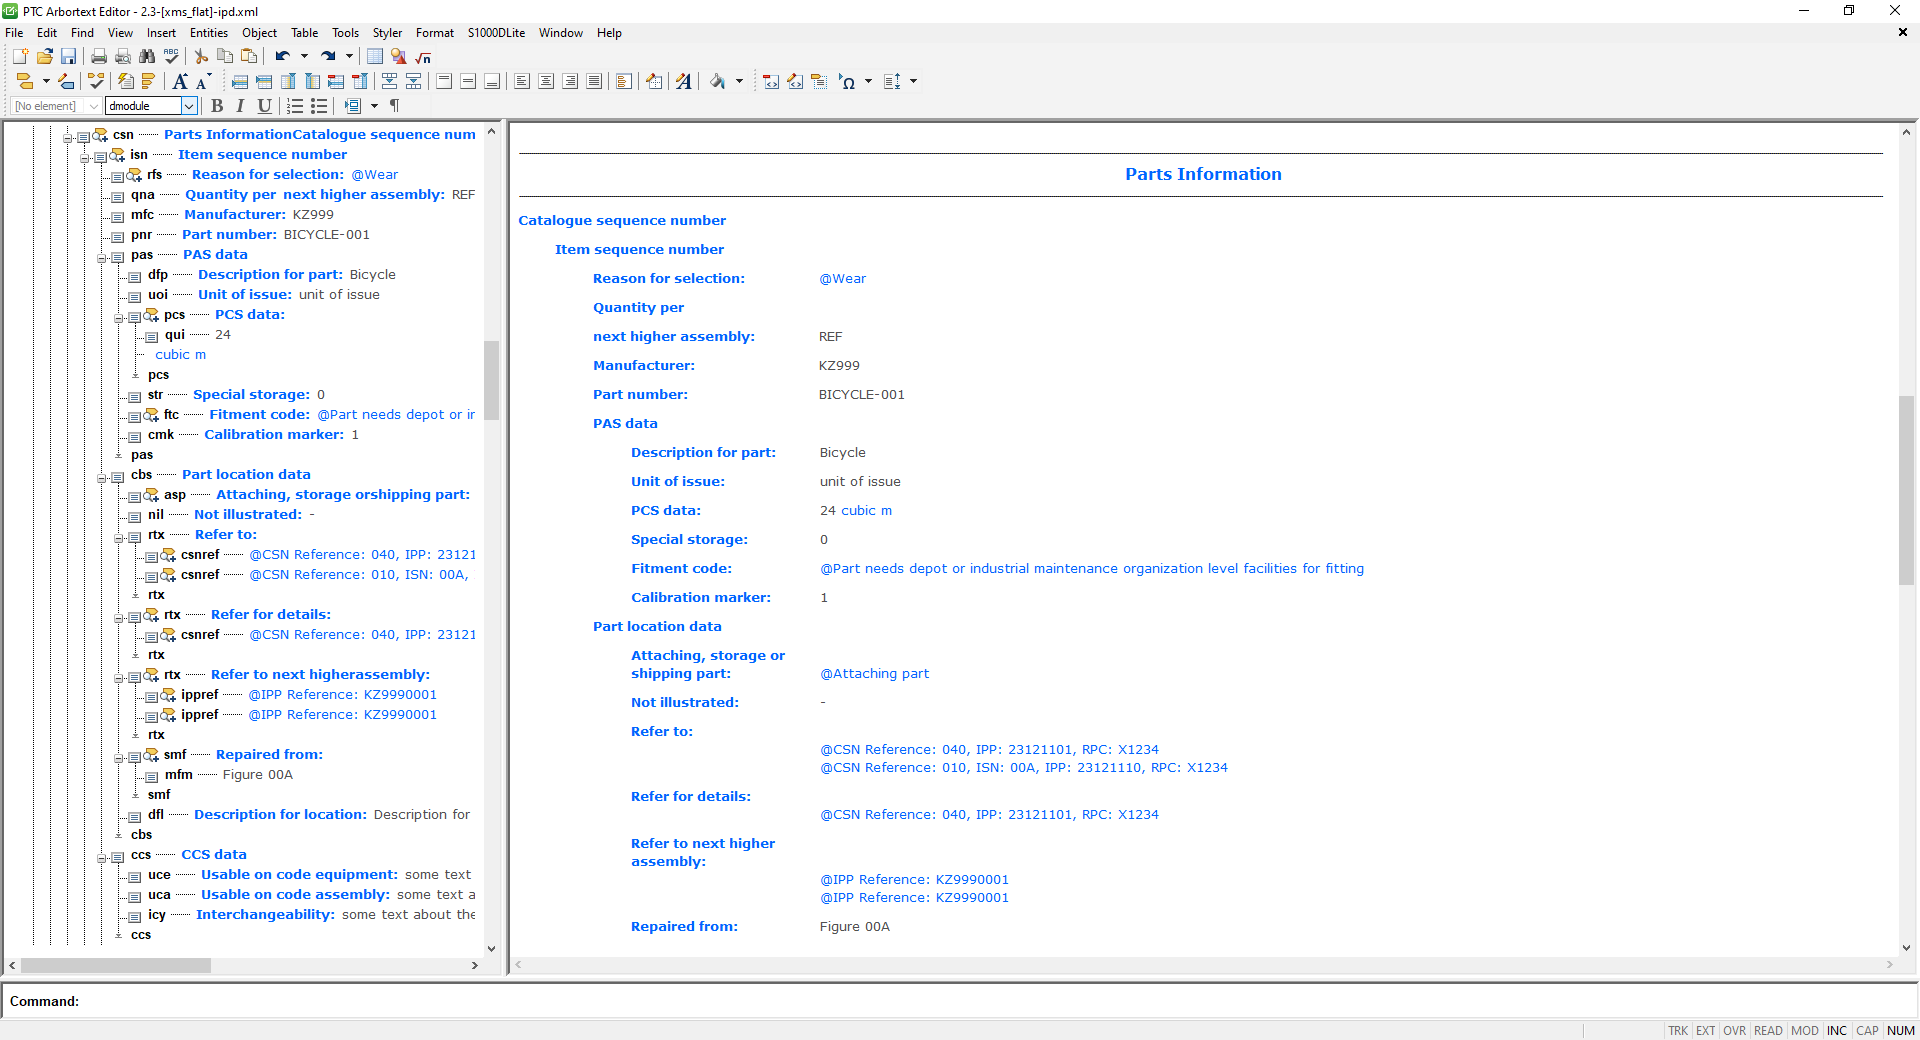The image size is (1920, 1040).
Task: Open the Styler menu
Action: [x=387, y=32]
